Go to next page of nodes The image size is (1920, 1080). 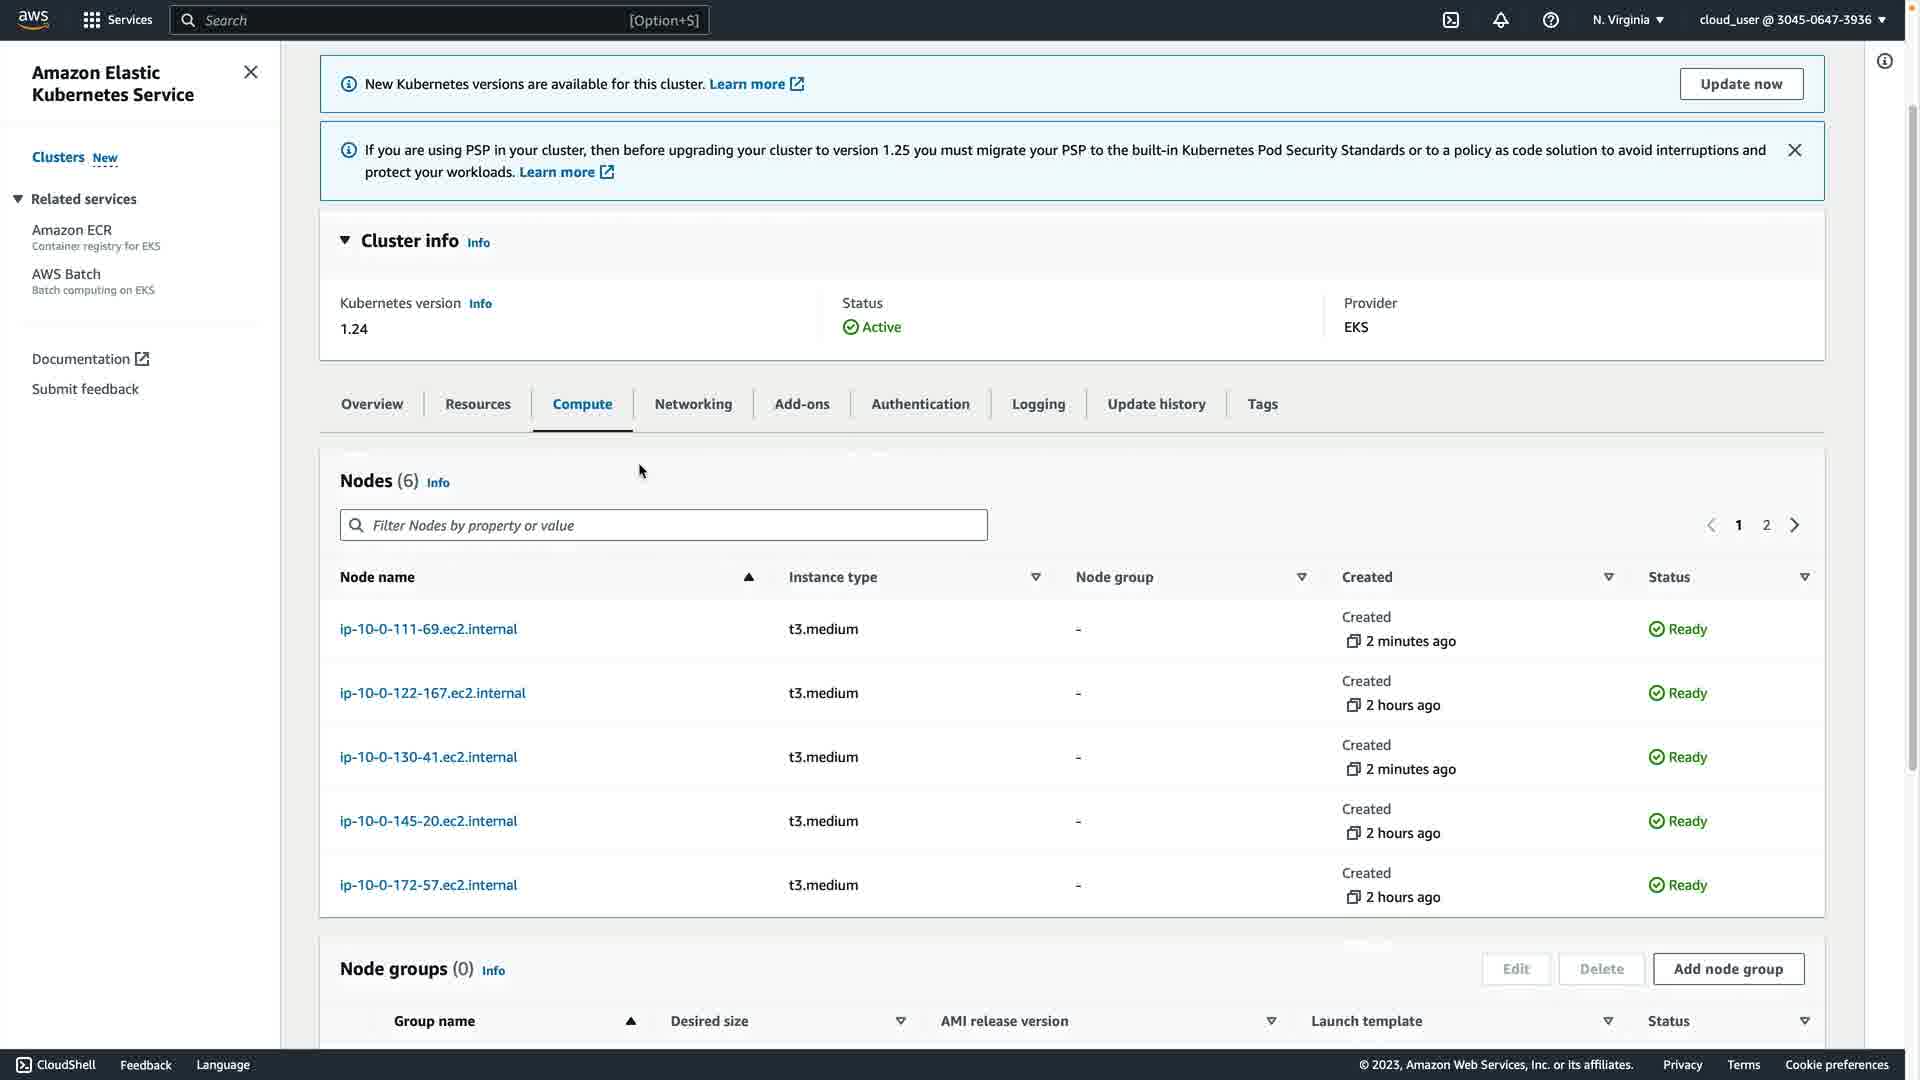point(1795,525)
